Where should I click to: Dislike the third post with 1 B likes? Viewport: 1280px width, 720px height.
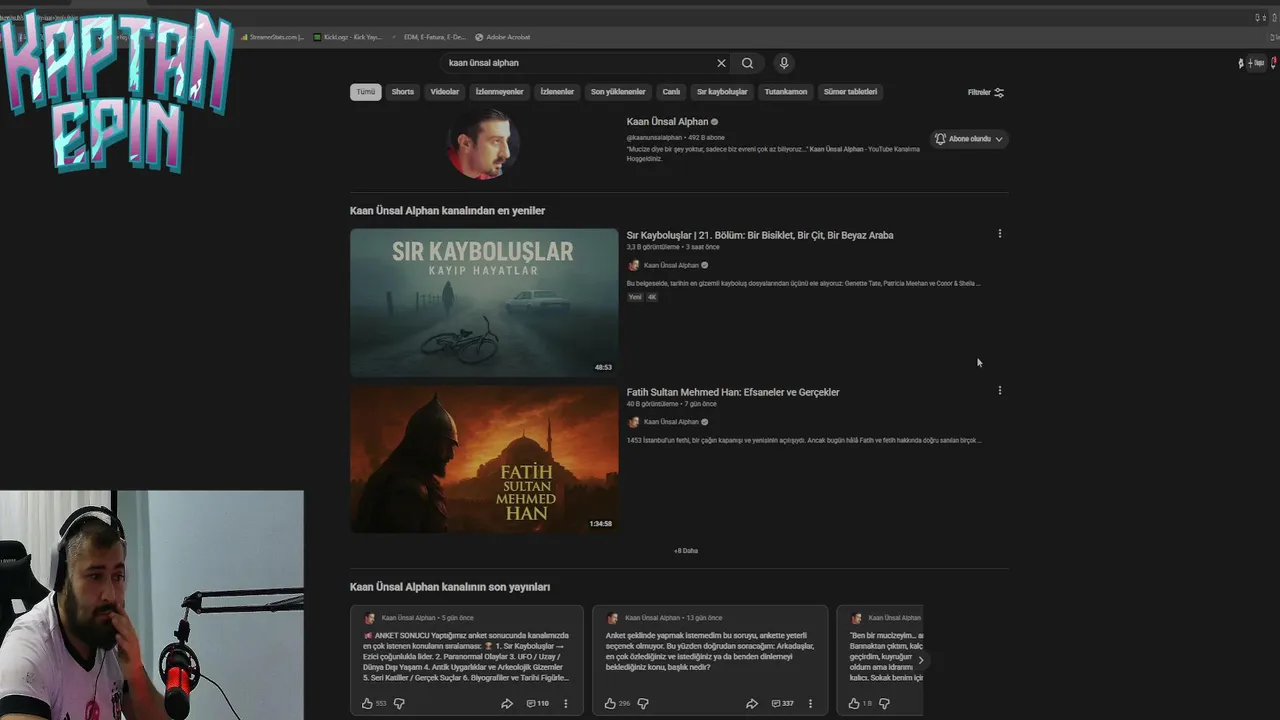click(884, 704)
